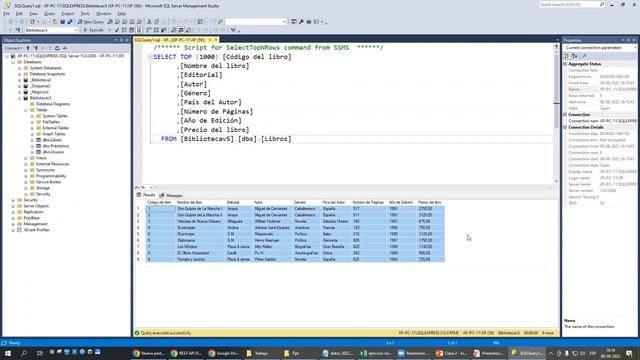Click the Save All icon in the toolbar
Viewport: 640px width, 360px height.
coord(70,22)
